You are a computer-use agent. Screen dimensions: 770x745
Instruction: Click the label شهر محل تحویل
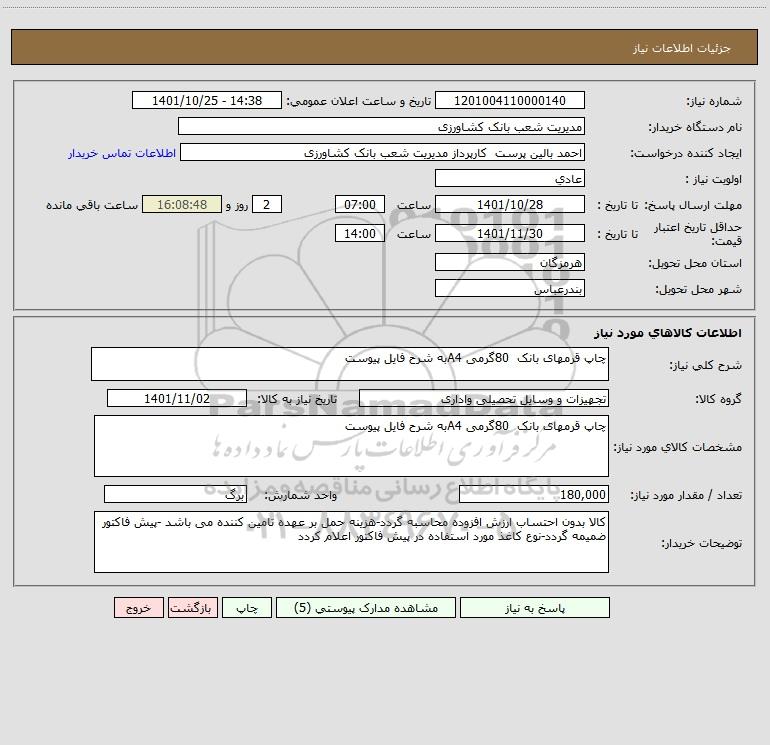pyautogui.click(x=698, y=289)
